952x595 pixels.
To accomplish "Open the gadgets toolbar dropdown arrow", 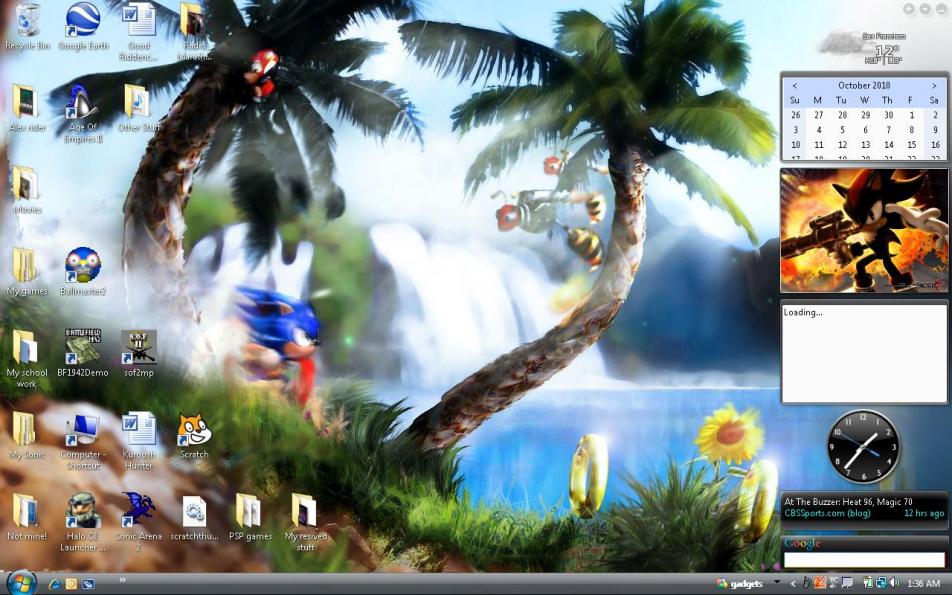I will 777,582.
